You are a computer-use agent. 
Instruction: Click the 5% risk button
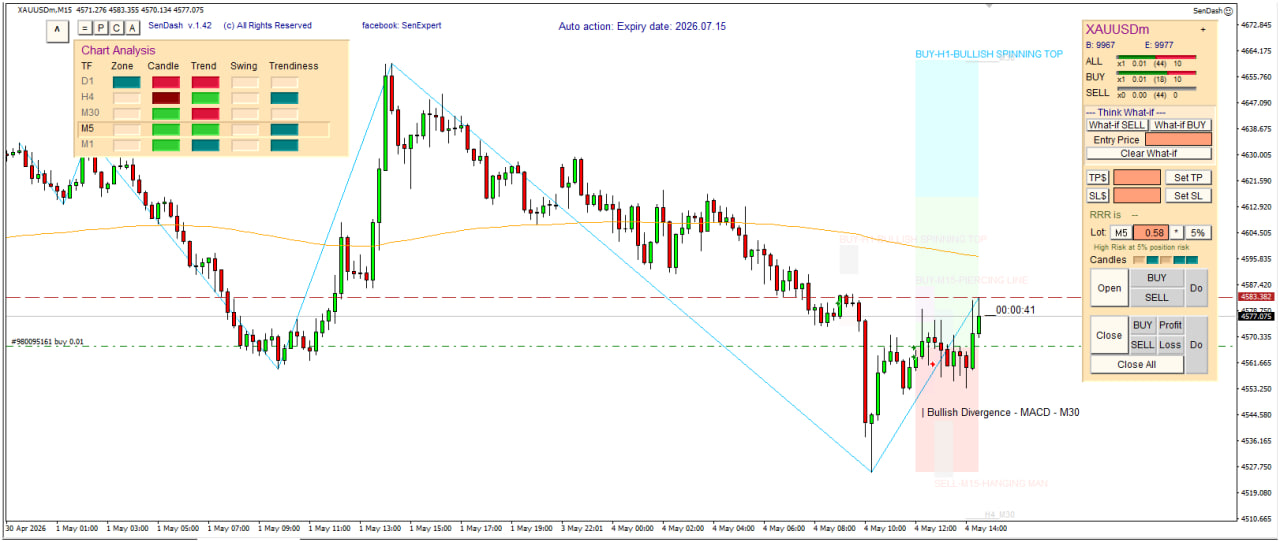pyautogui.click(x=1197, y=232)
